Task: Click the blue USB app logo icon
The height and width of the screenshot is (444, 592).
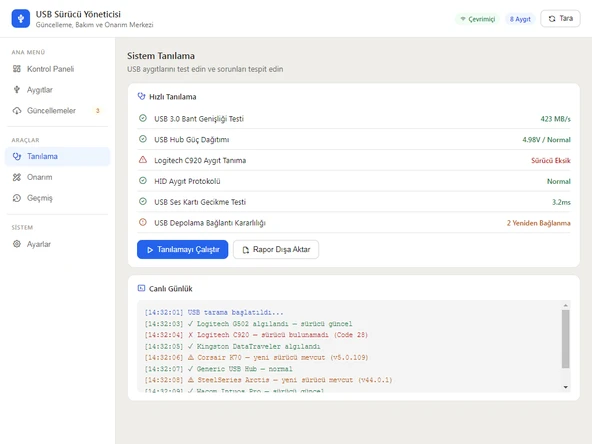Action: click(21, 18)
